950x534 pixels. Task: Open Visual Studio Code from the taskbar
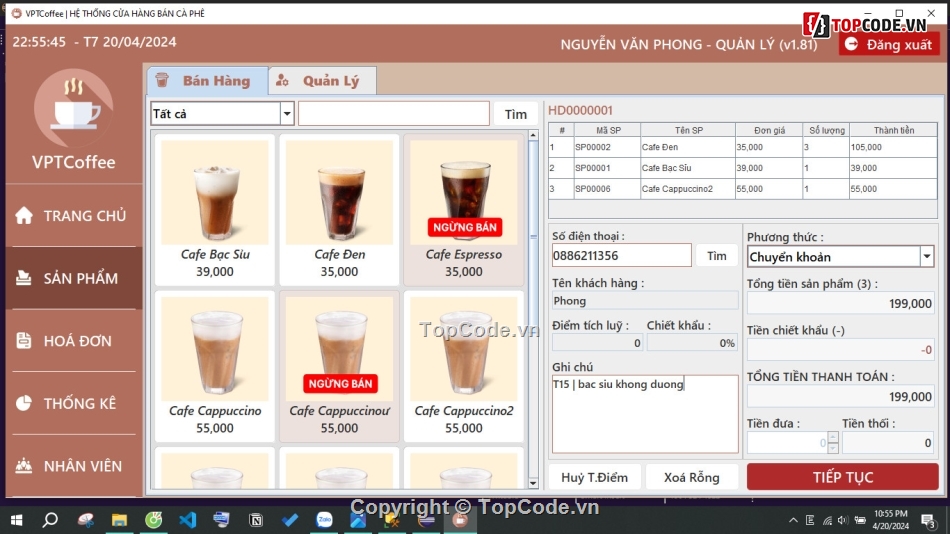[187, 520]
